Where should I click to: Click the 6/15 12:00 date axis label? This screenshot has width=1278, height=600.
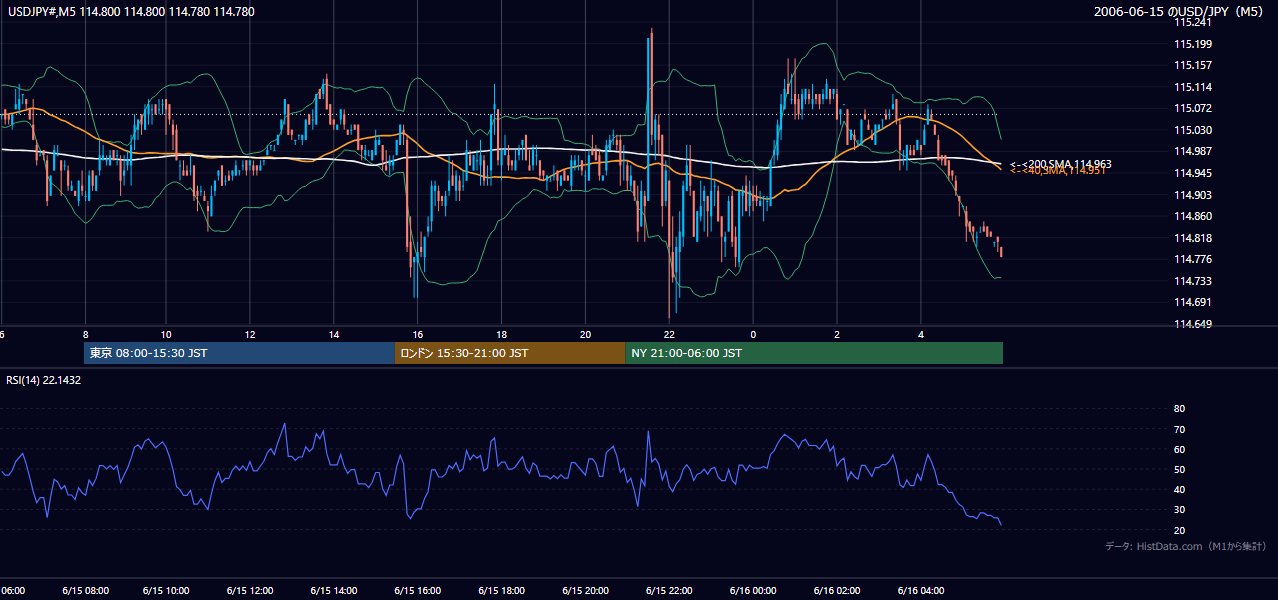(x=249, y=590)
